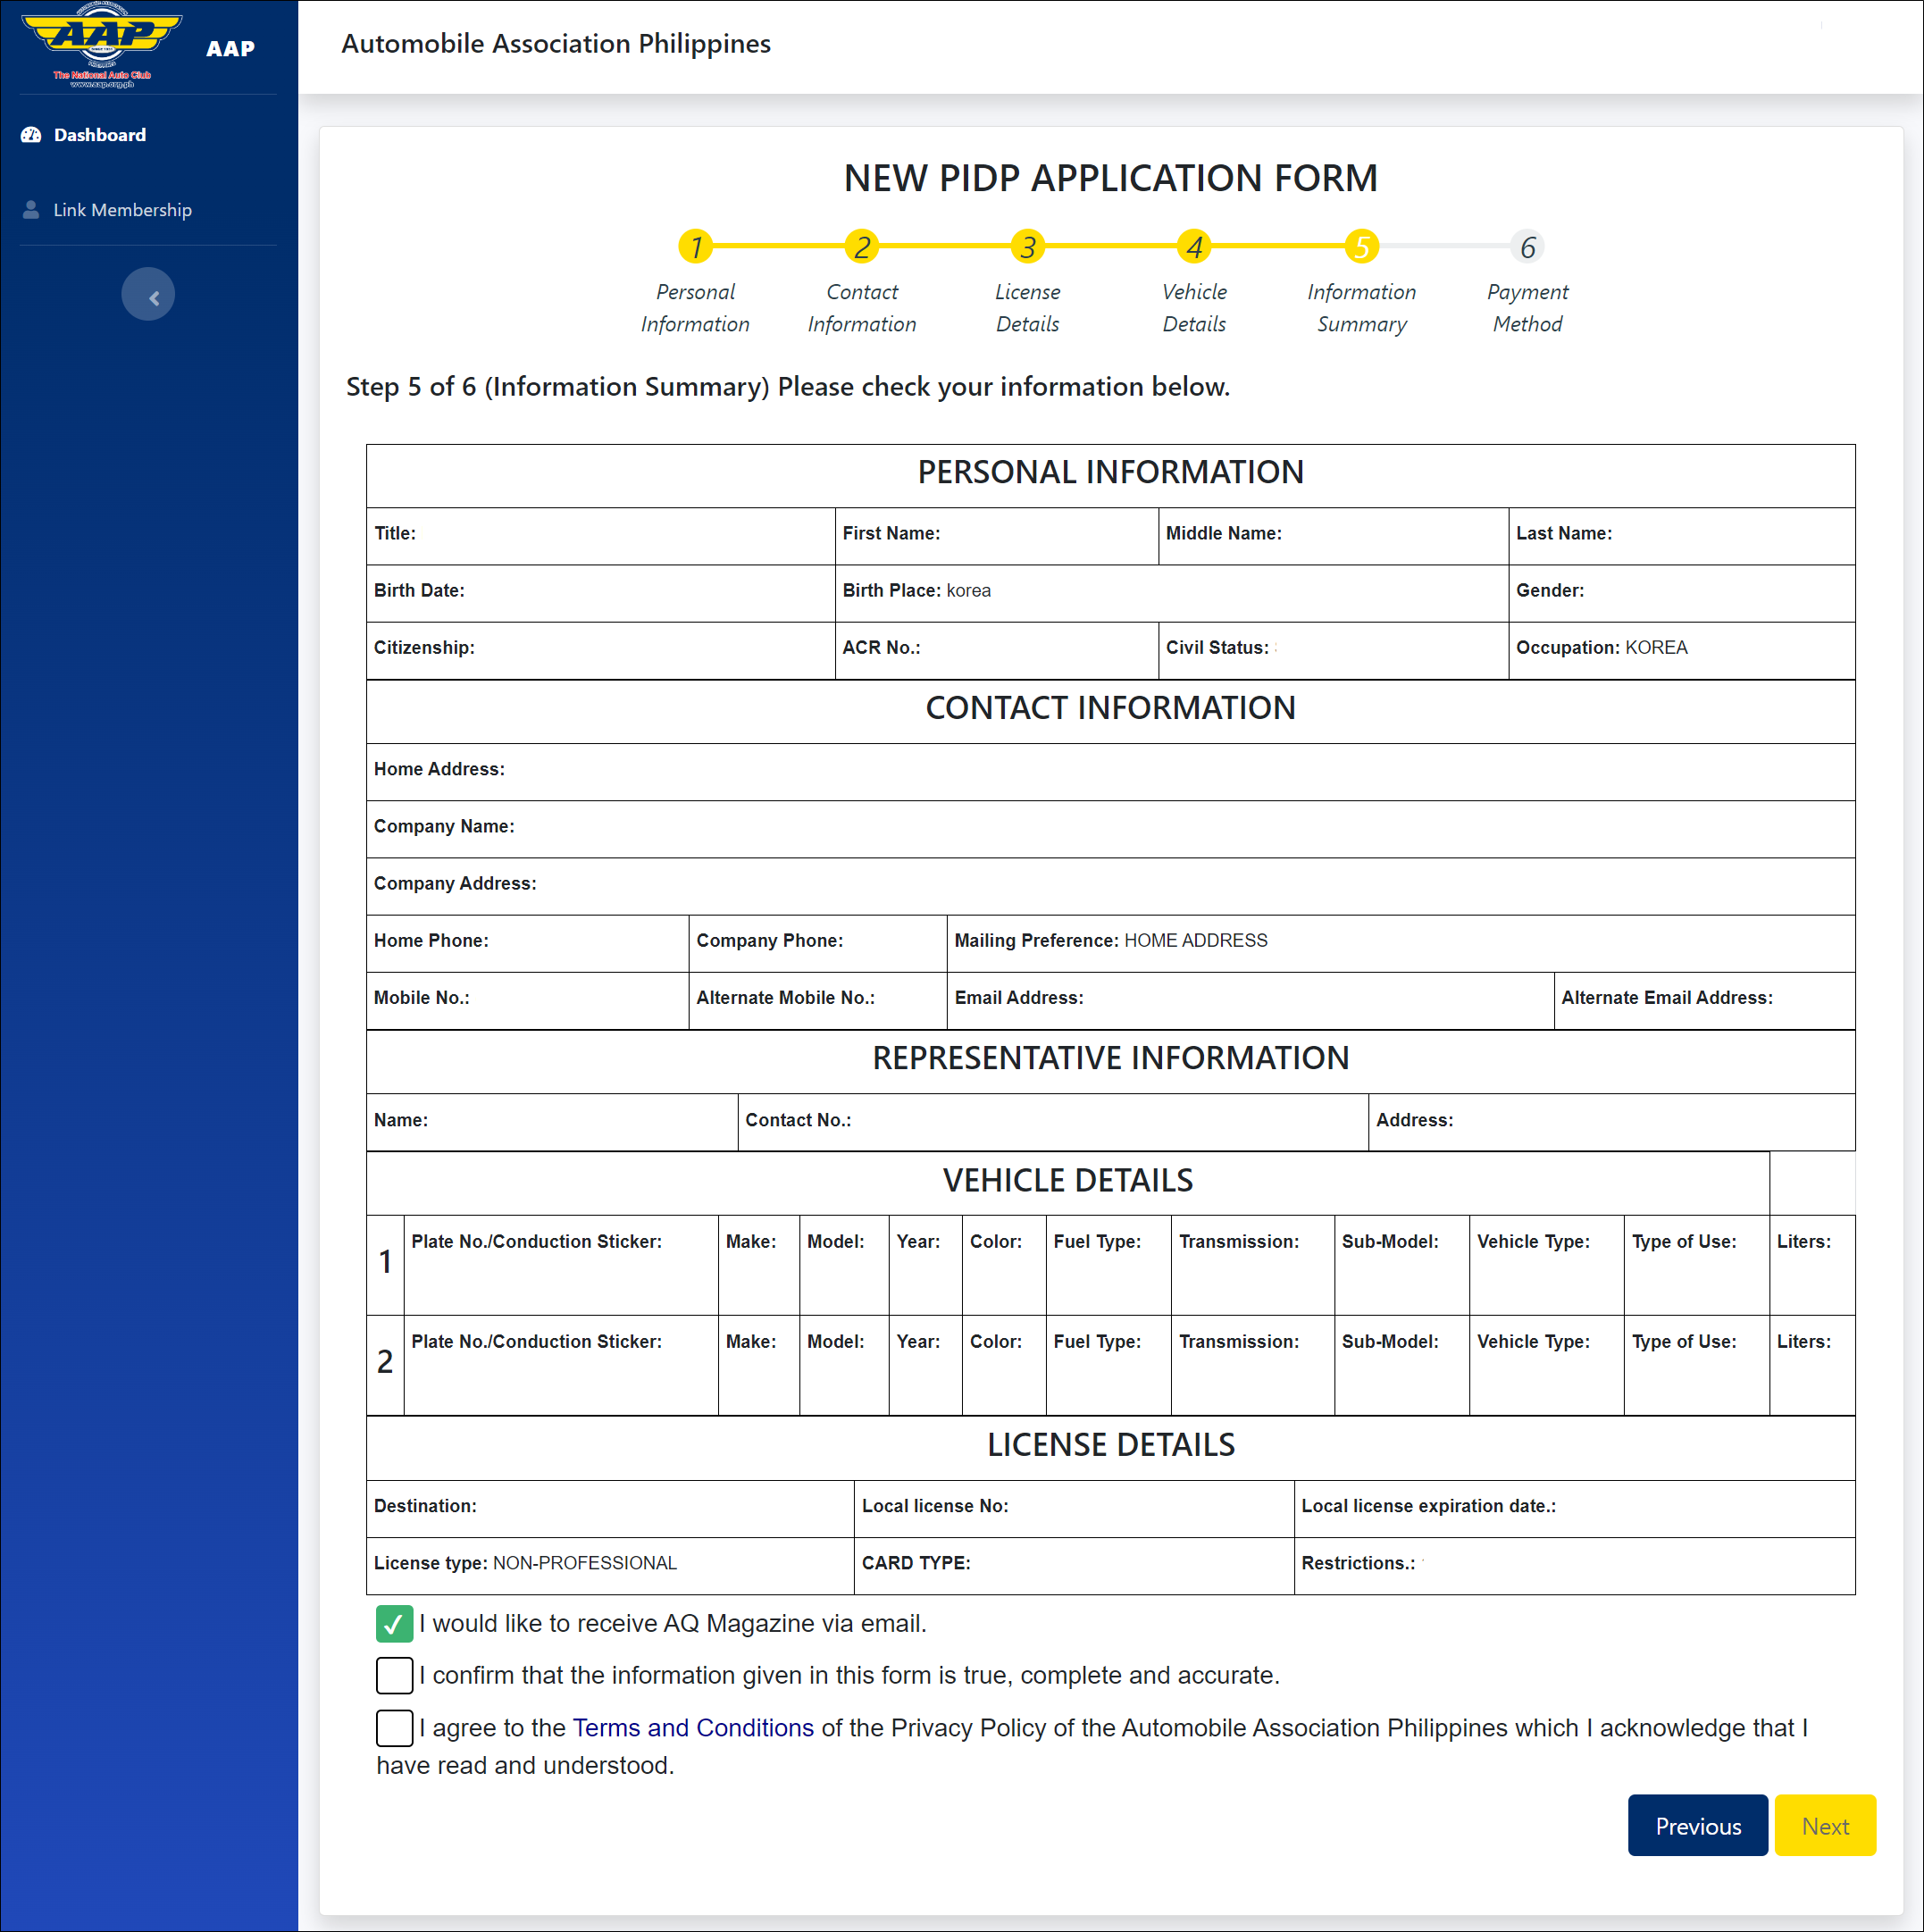Image resolution: width=1924 pixels, height=1932 pixels.
Task: Uncheck the AQ Magazine email checkbox
Action: (394, 1624)
